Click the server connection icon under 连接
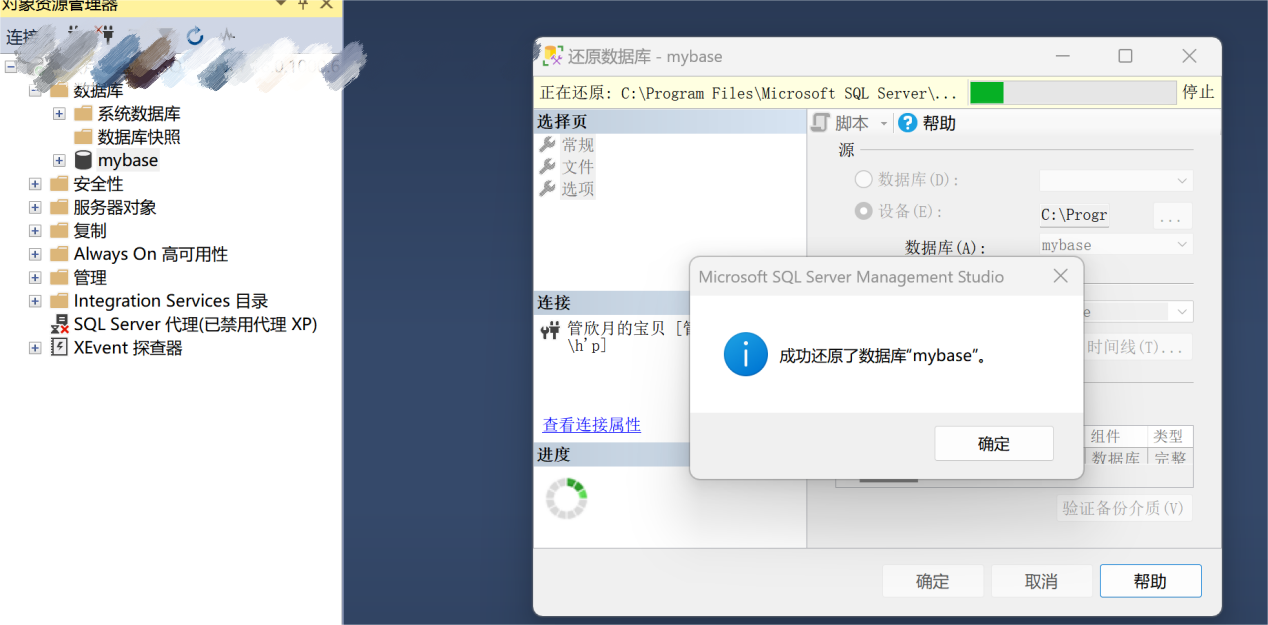The width and height of the screenshot is (1268, 625). (x=550, y=328)
